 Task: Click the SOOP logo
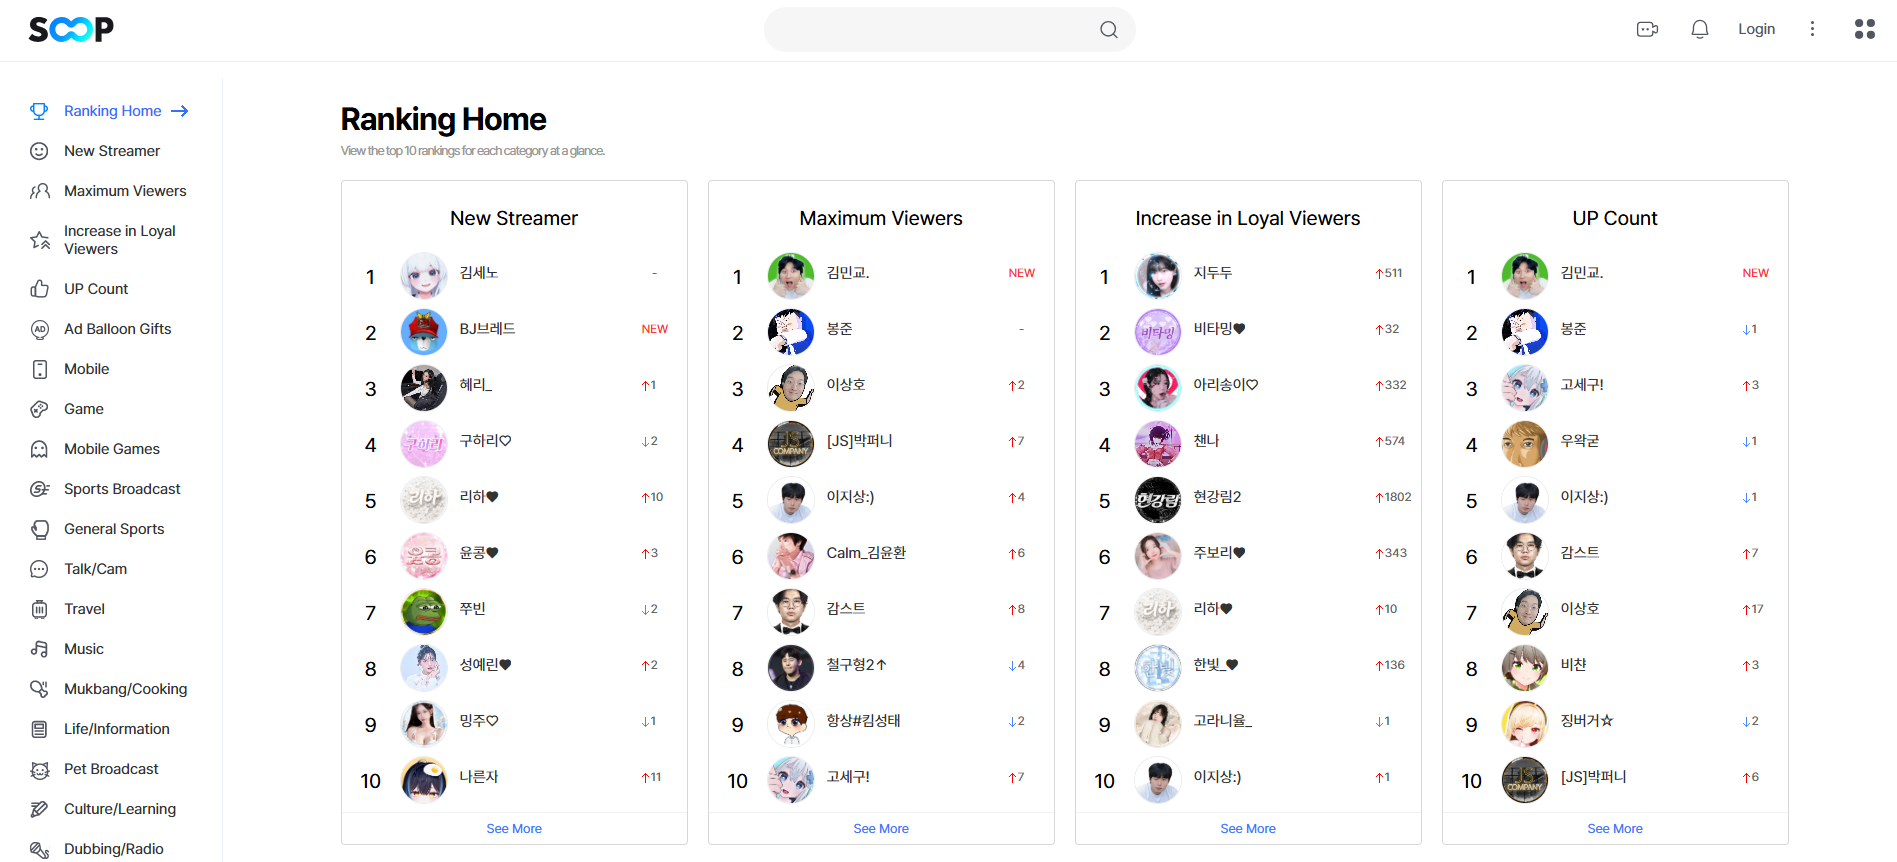pos(71,30)
